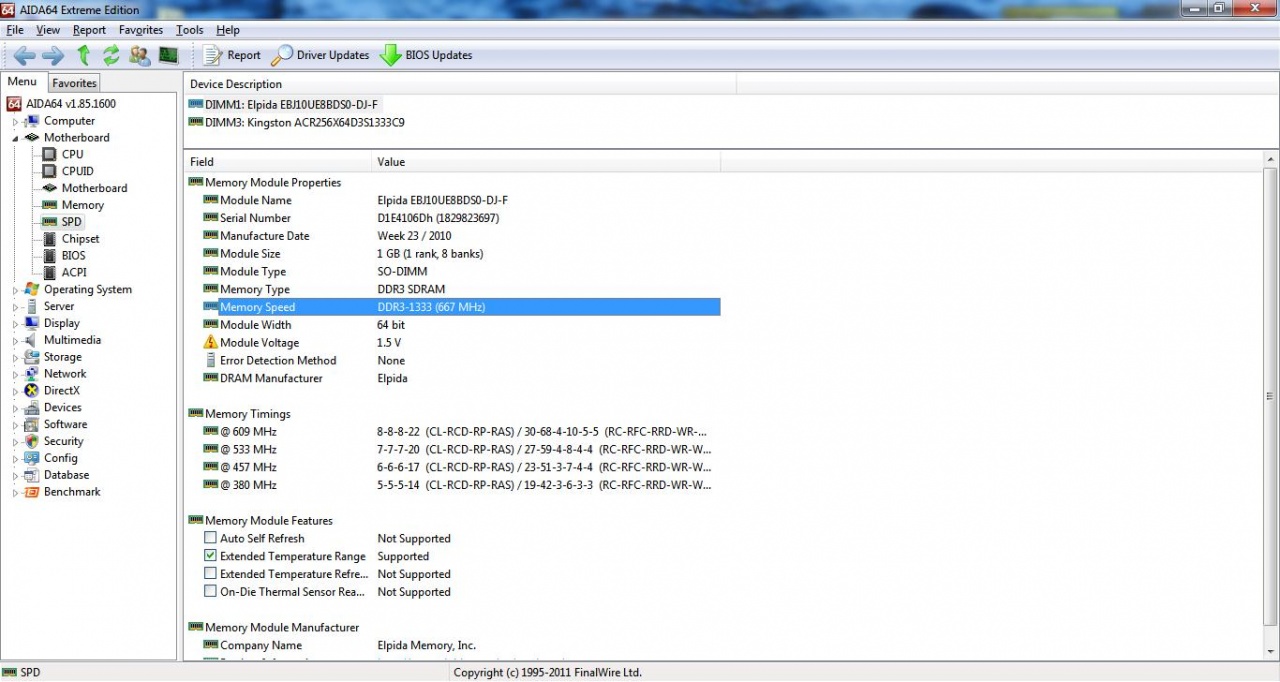Screen dimensions: 1280x682
Task: Refresh the page with green arrows icon
Action: tap(111, 55)
